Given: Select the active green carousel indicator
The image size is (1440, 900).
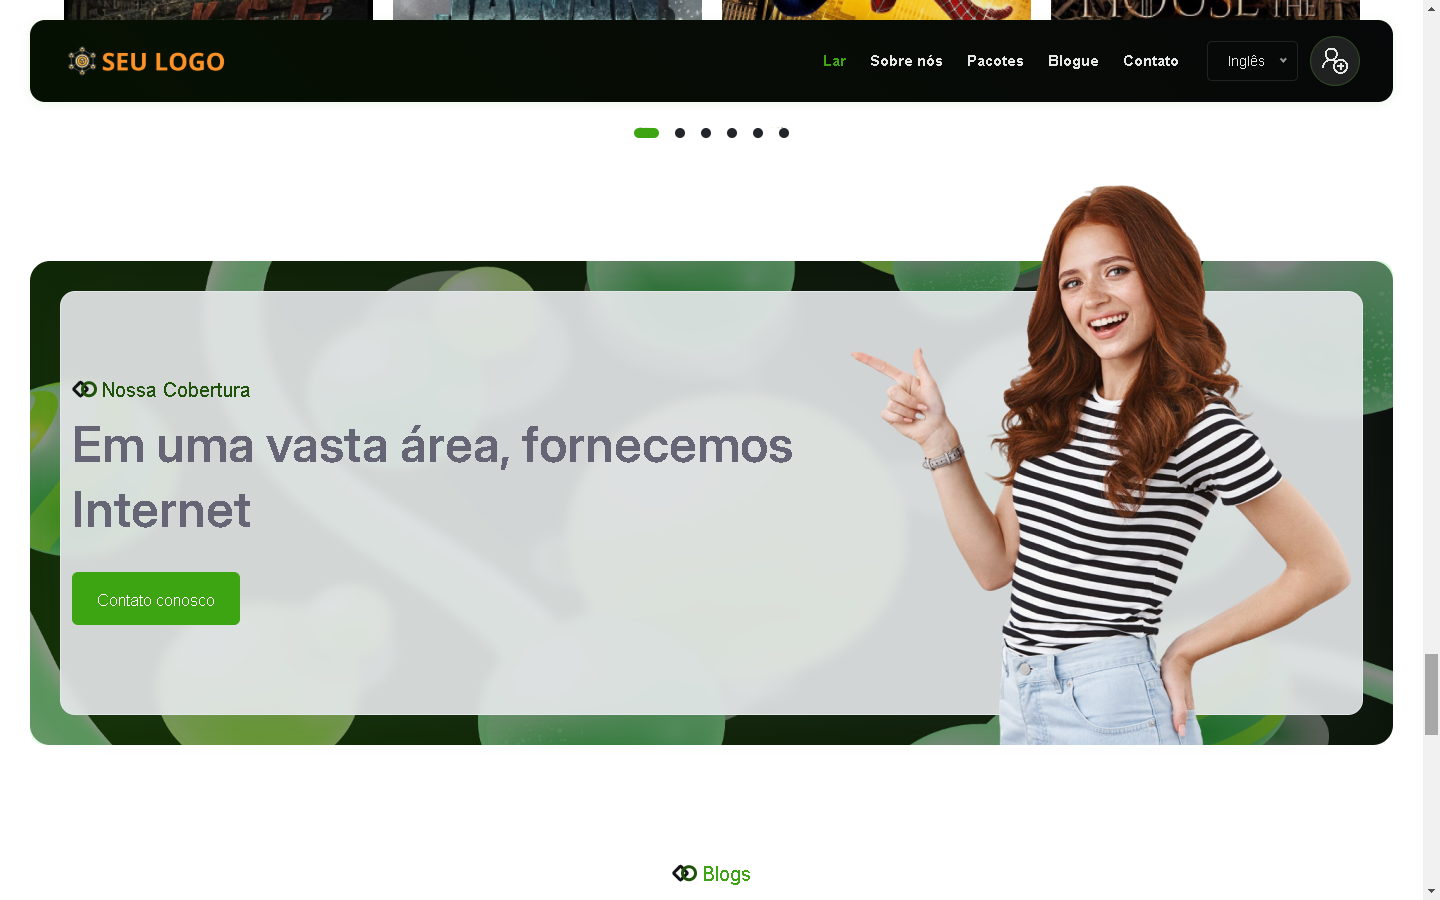Looking at the screenshot, I should coord(646,133).
